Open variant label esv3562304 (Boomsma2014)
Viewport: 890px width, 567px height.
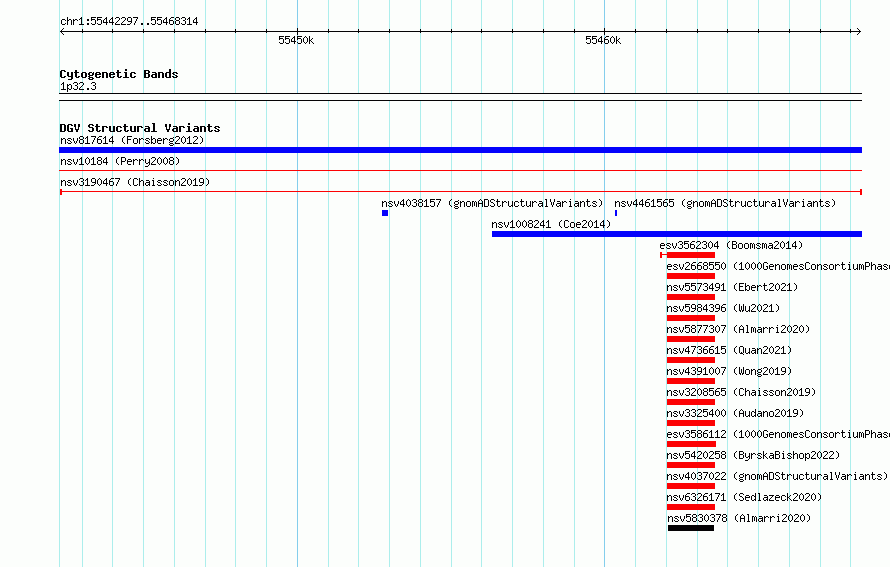point(731,245)
